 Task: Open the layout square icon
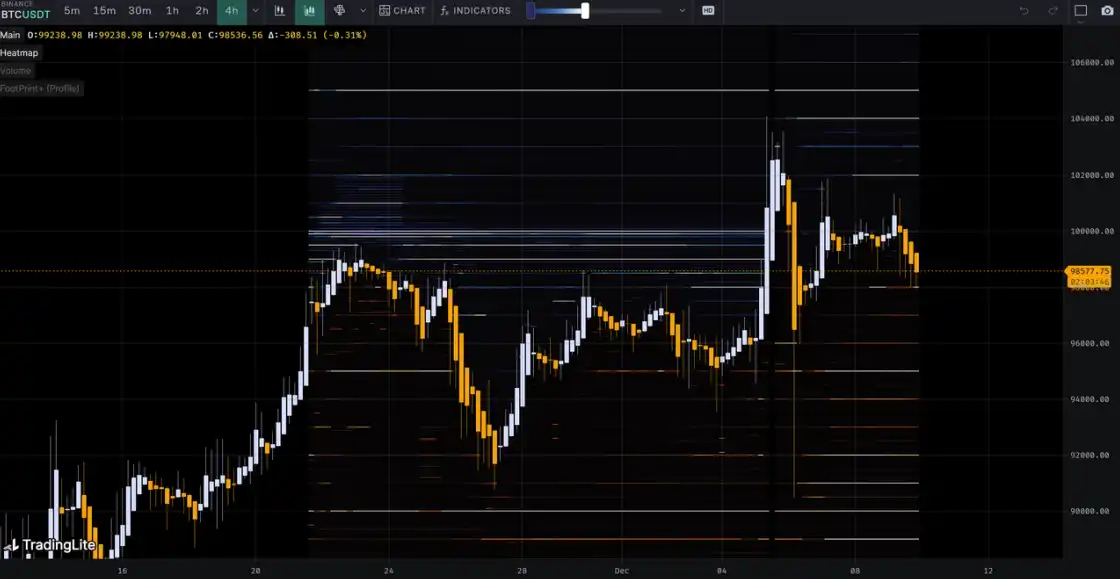click(x=1081, y=11)
